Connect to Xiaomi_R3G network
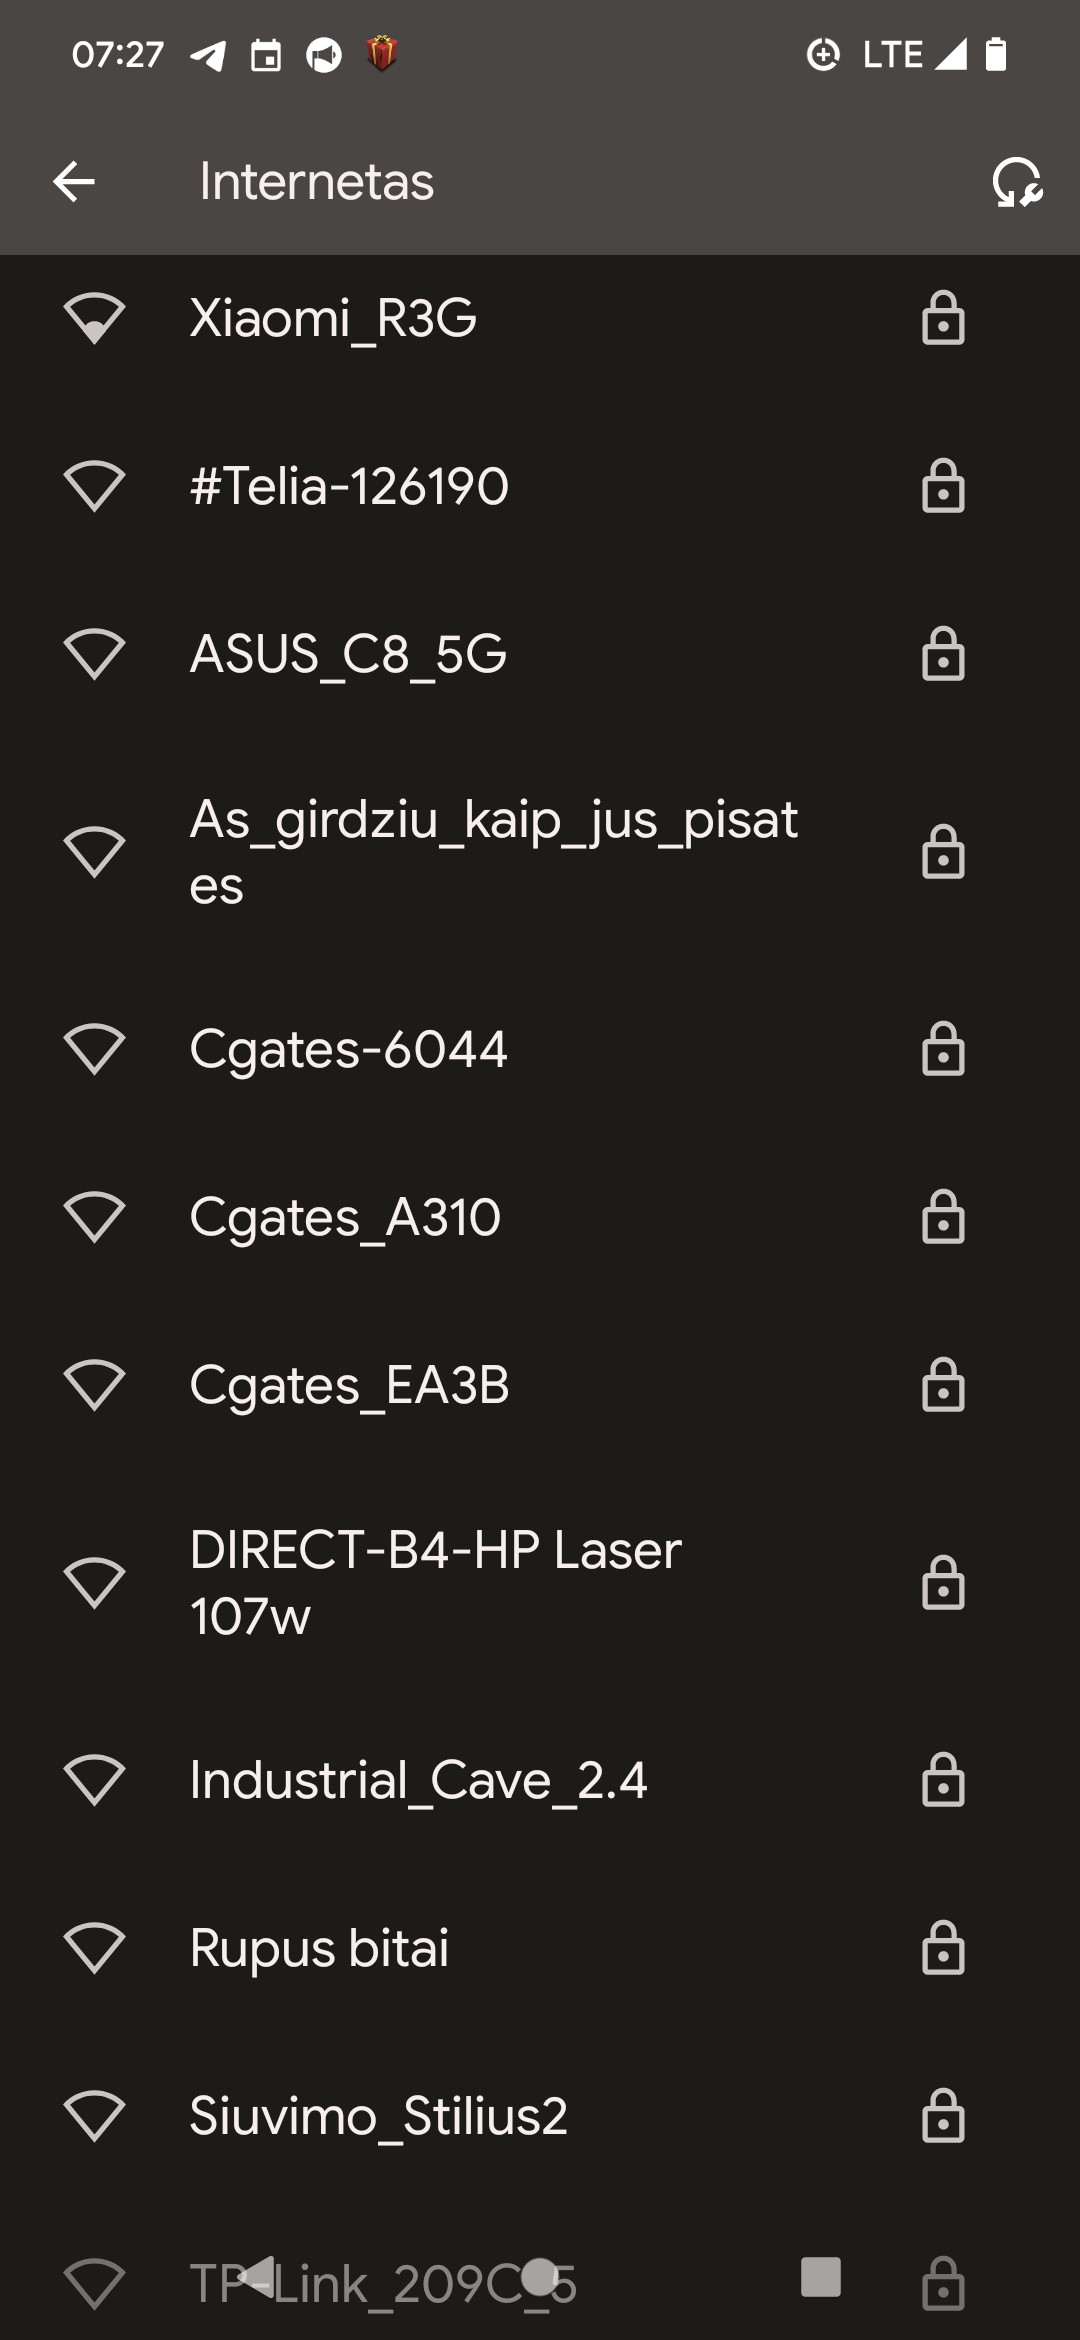The image size is (1080, 2340). click(x=333, y=319)
